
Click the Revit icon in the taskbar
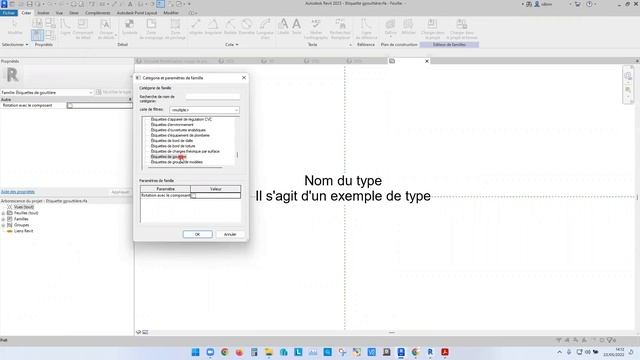[x=430, y=352]
